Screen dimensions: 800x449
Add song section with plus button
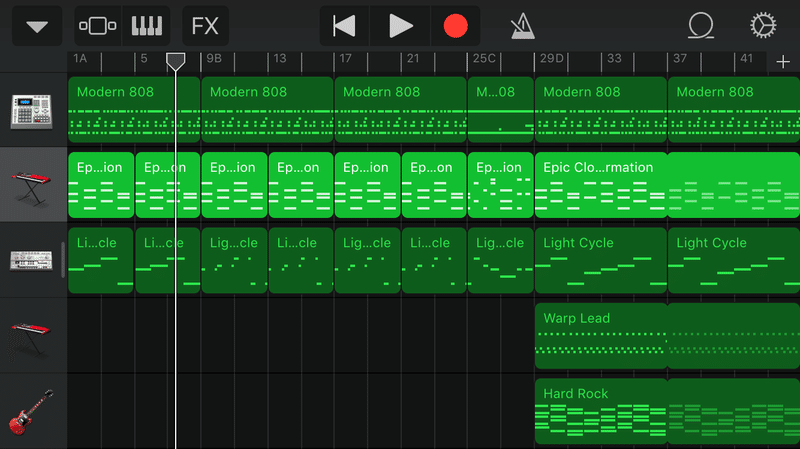(x=783, y=62)
